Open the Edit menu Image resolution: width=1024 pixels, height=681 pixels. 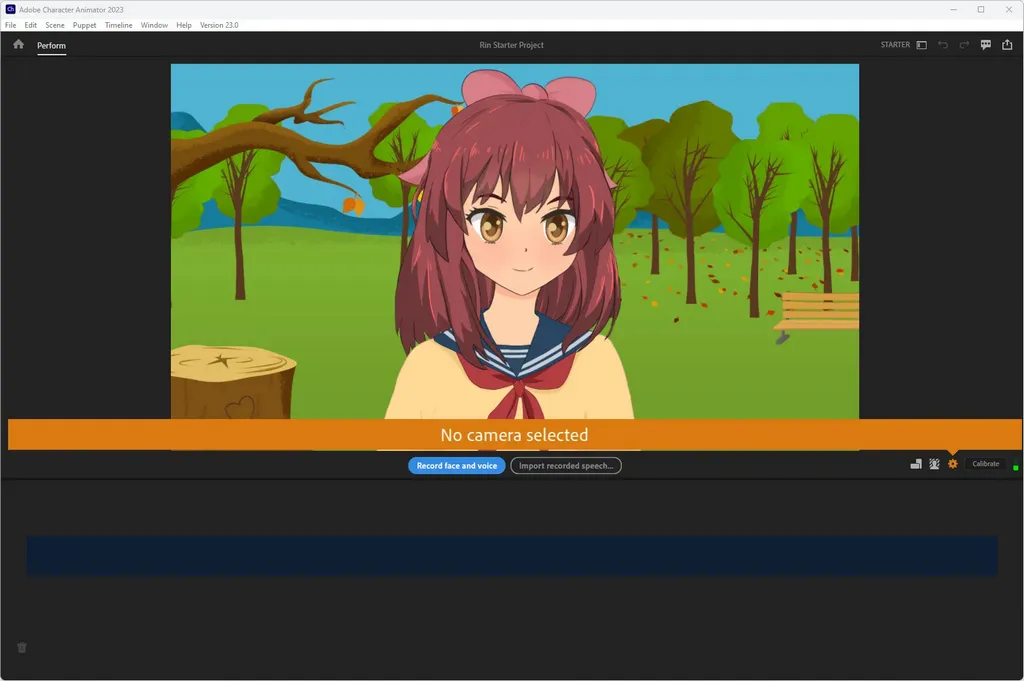31,25
